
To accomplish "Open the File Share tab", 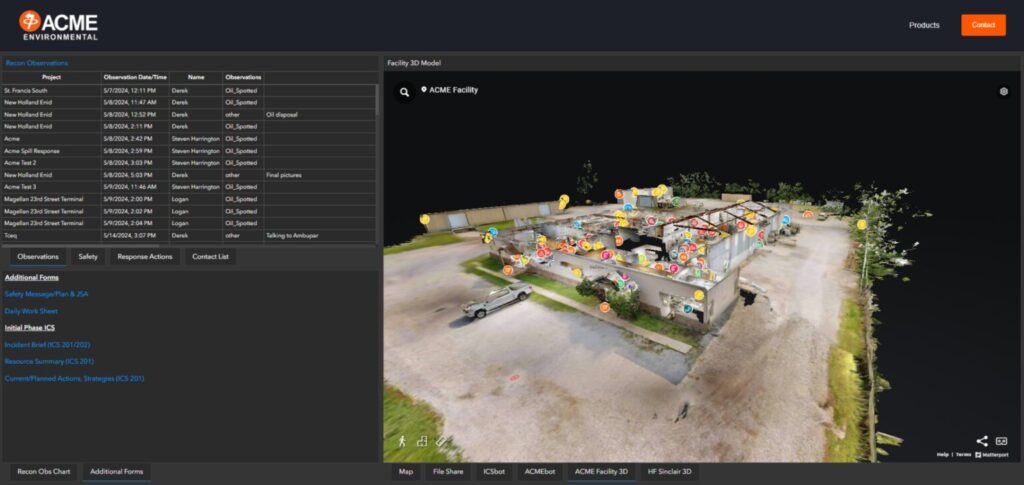I will click(x=448, y=471).
